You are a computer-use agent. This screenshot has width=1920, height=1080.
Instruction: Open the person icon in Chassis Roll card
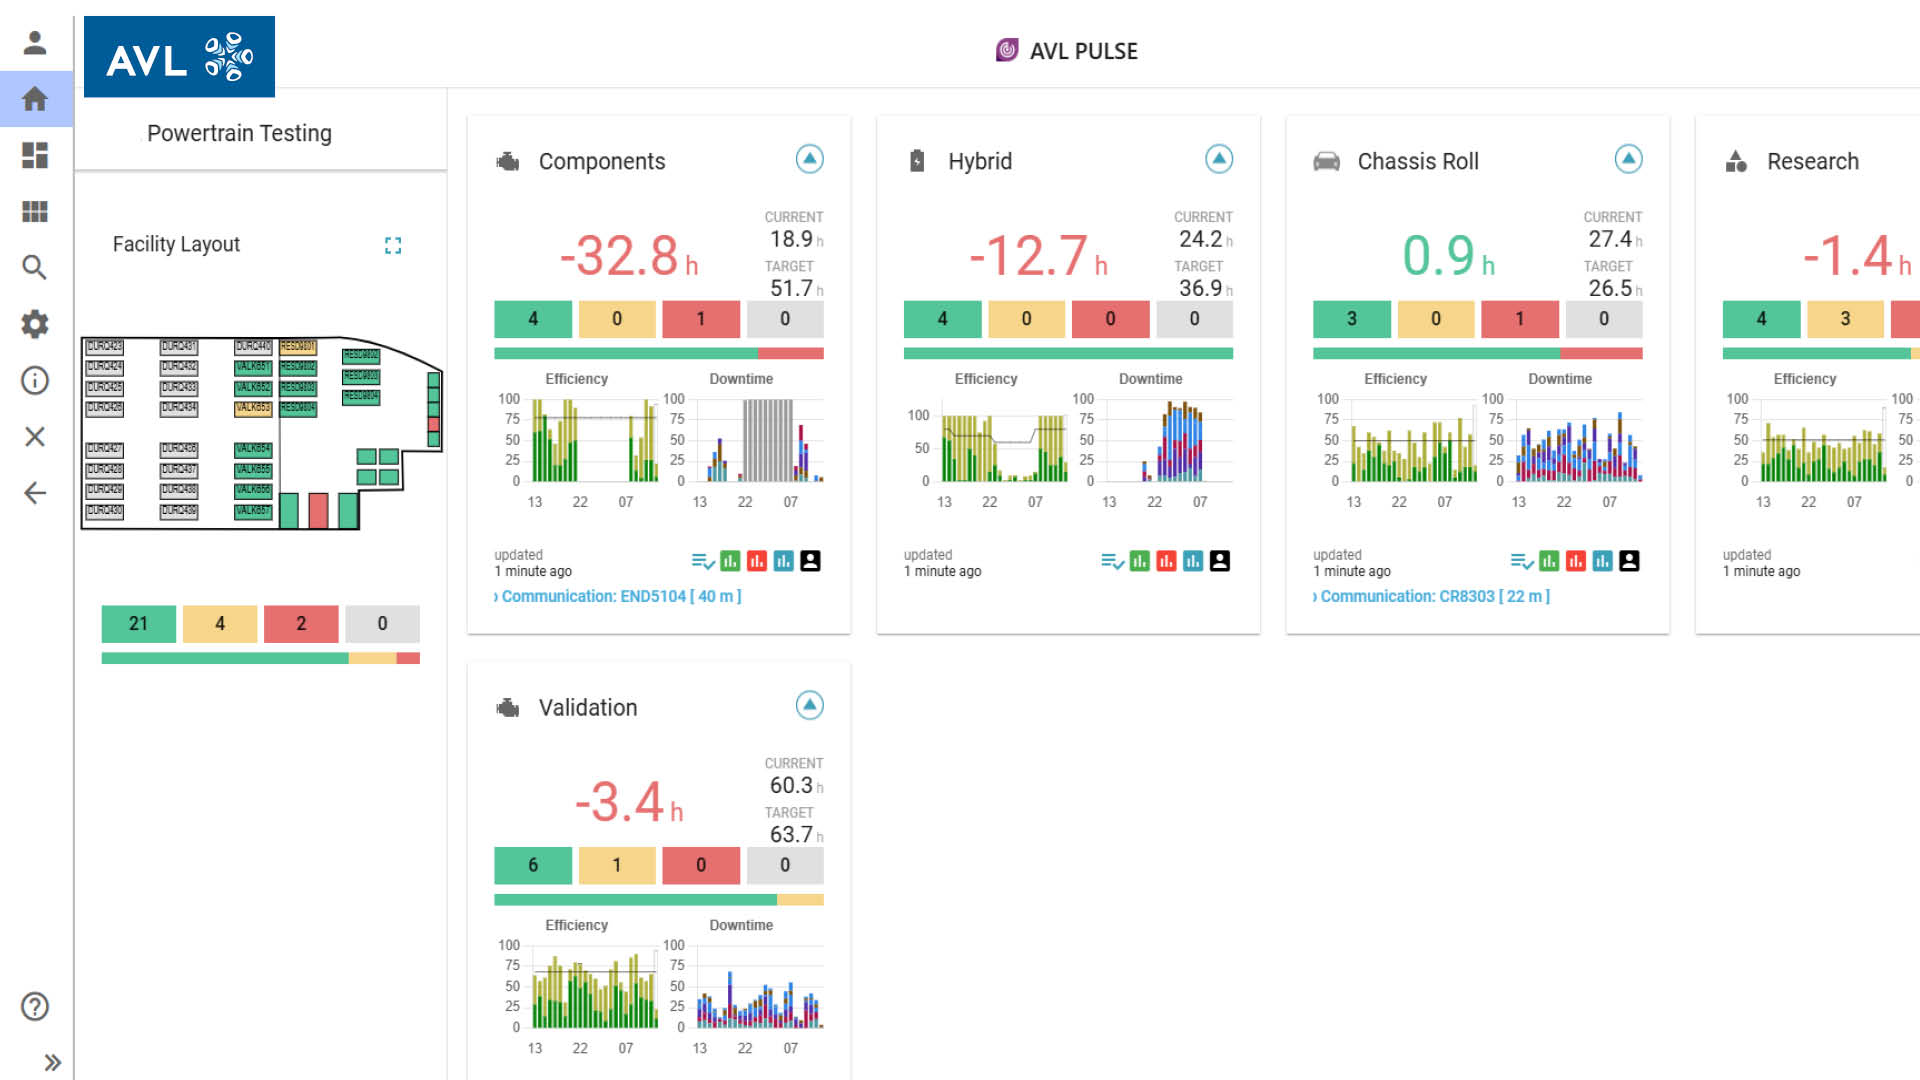pyautogui.click(x=1629, y=561)
